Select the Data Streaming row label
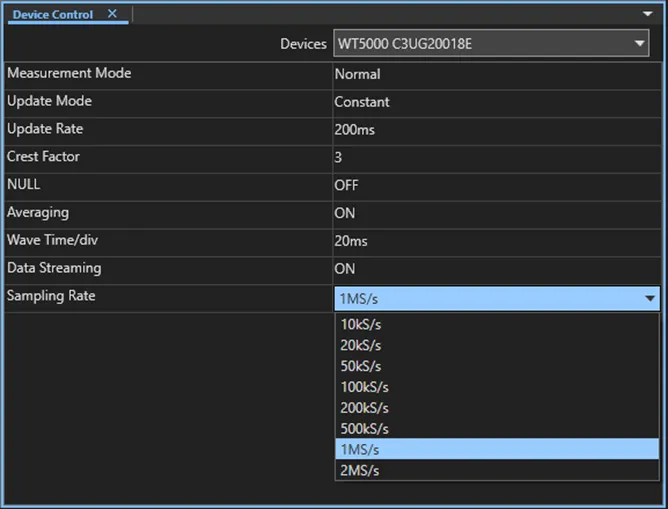The image size is (668, 509). (55, 268)
